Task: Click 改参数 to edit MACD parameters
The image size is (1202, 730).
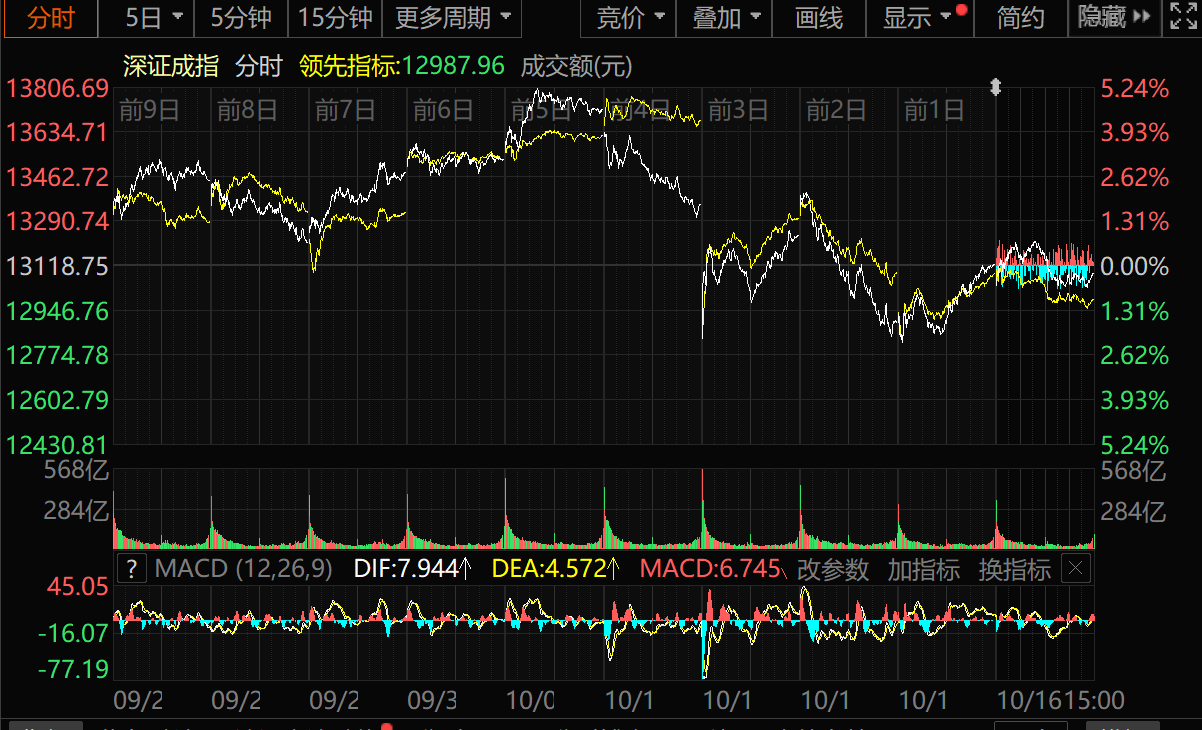Action: click(832, 570)
